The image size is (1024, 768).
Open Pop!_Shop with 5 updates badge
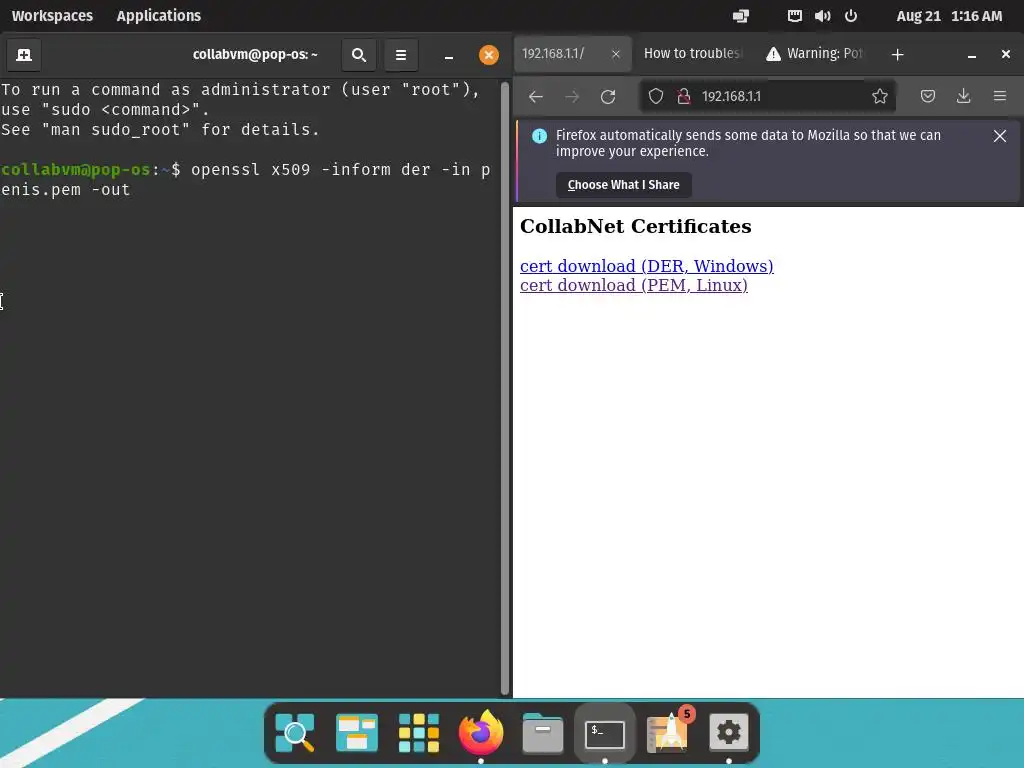tap(668, 731)
